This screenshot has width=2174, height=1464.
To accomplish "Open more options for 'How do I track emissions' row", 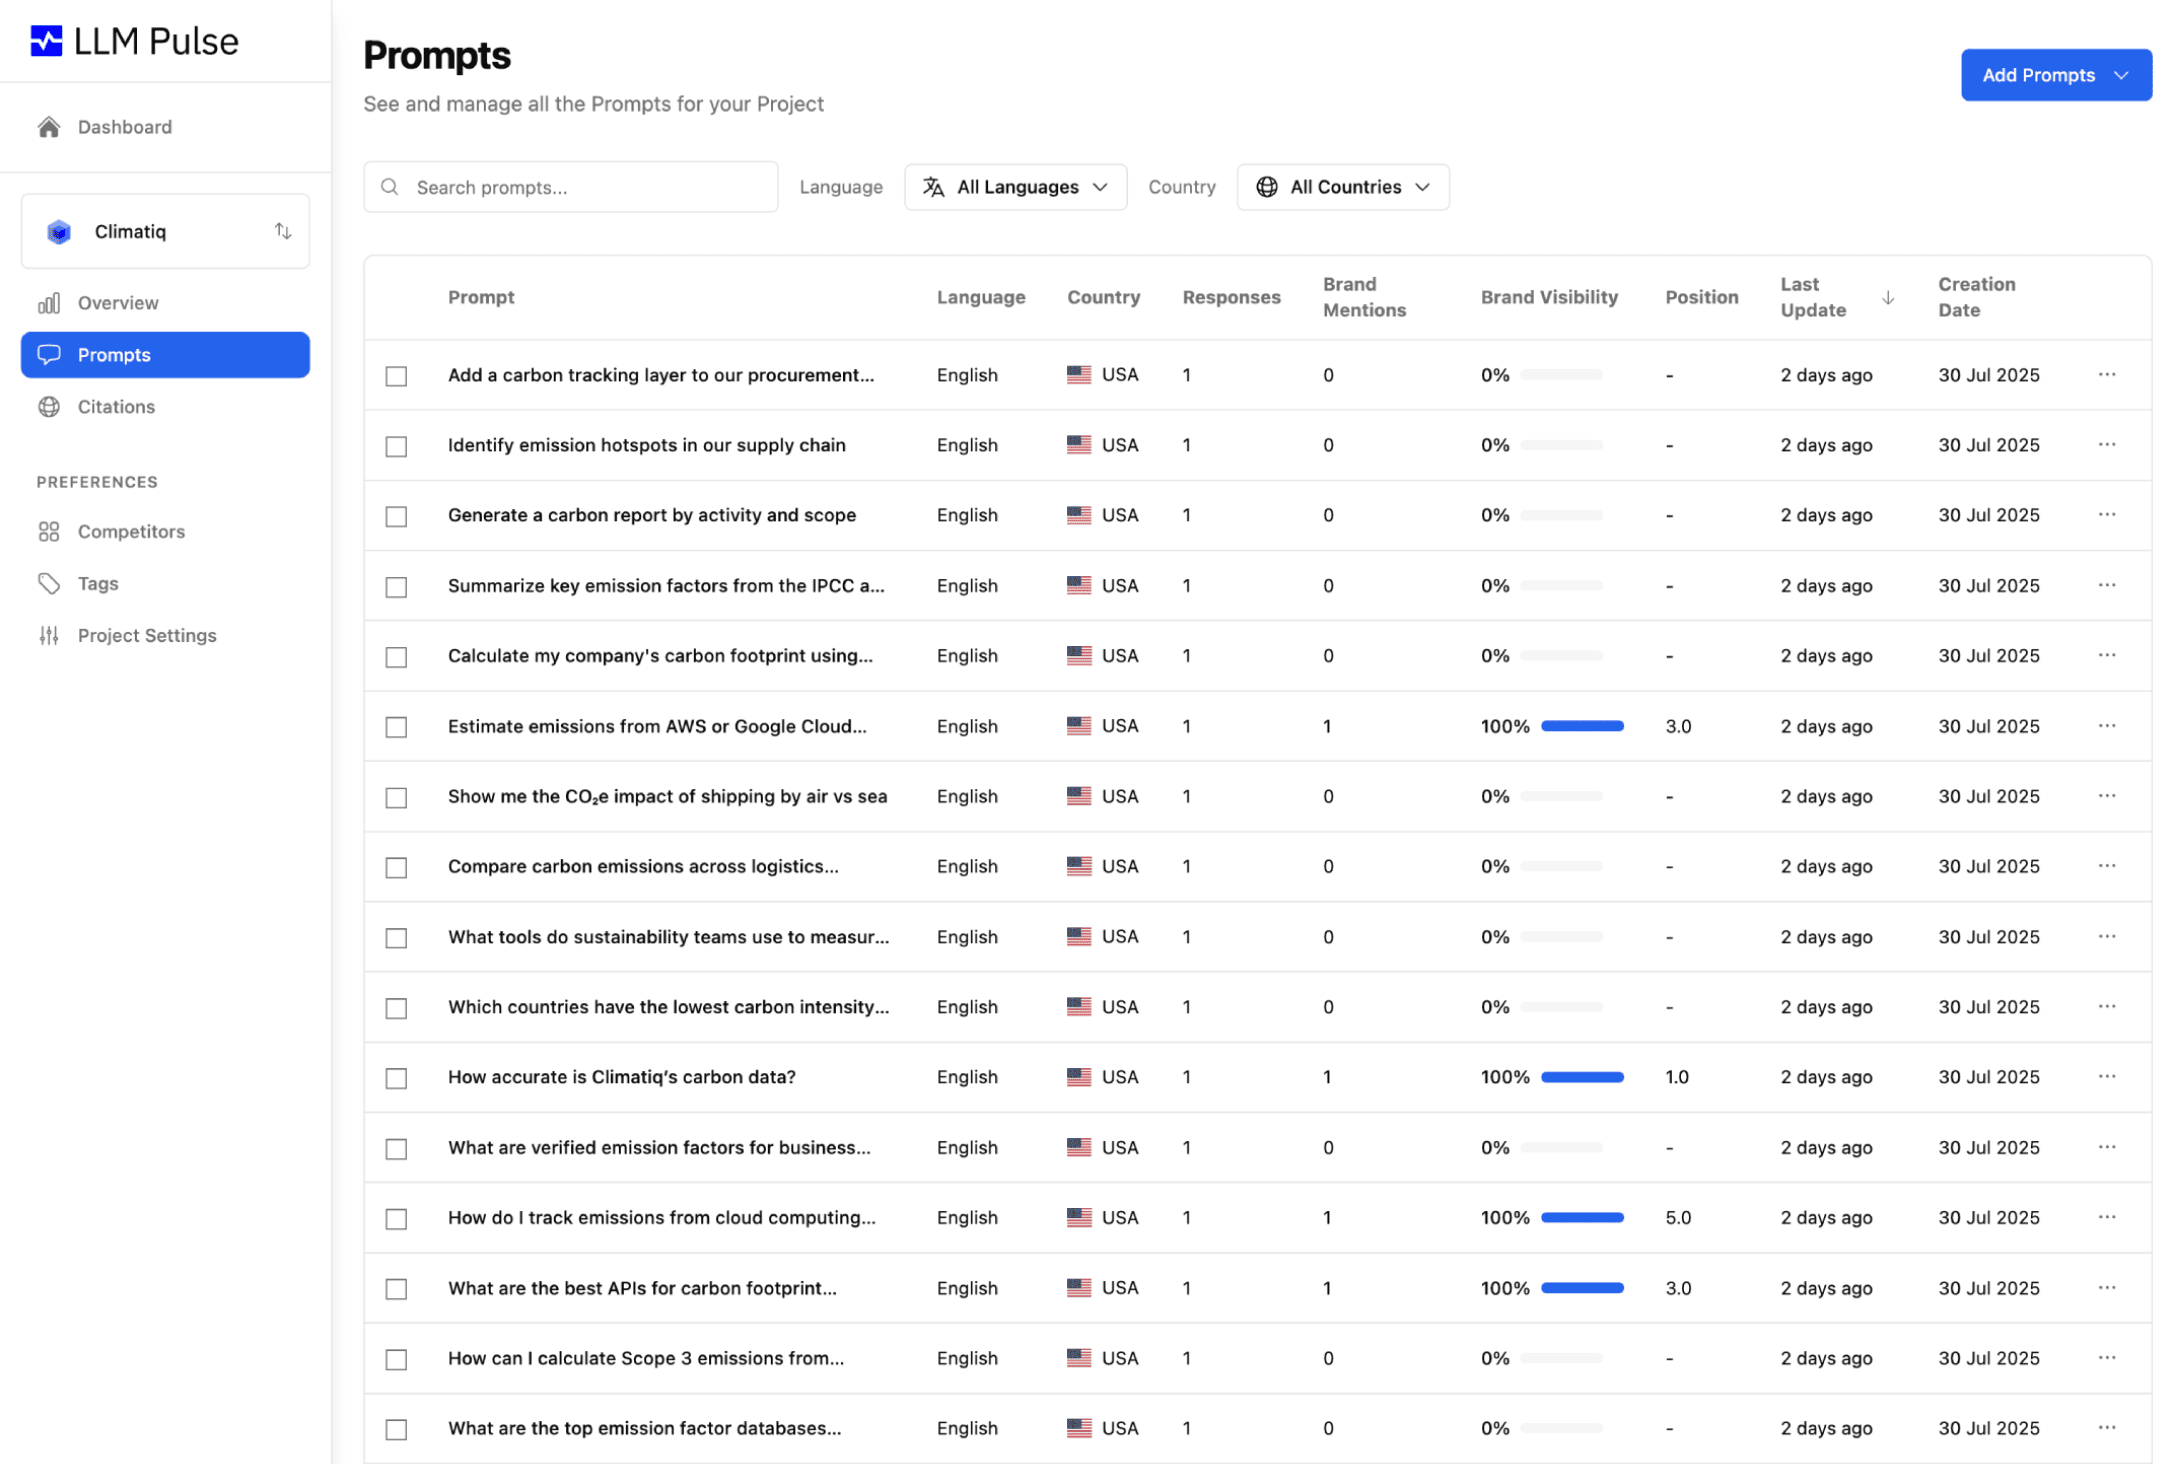I will pos(2107,1218).
